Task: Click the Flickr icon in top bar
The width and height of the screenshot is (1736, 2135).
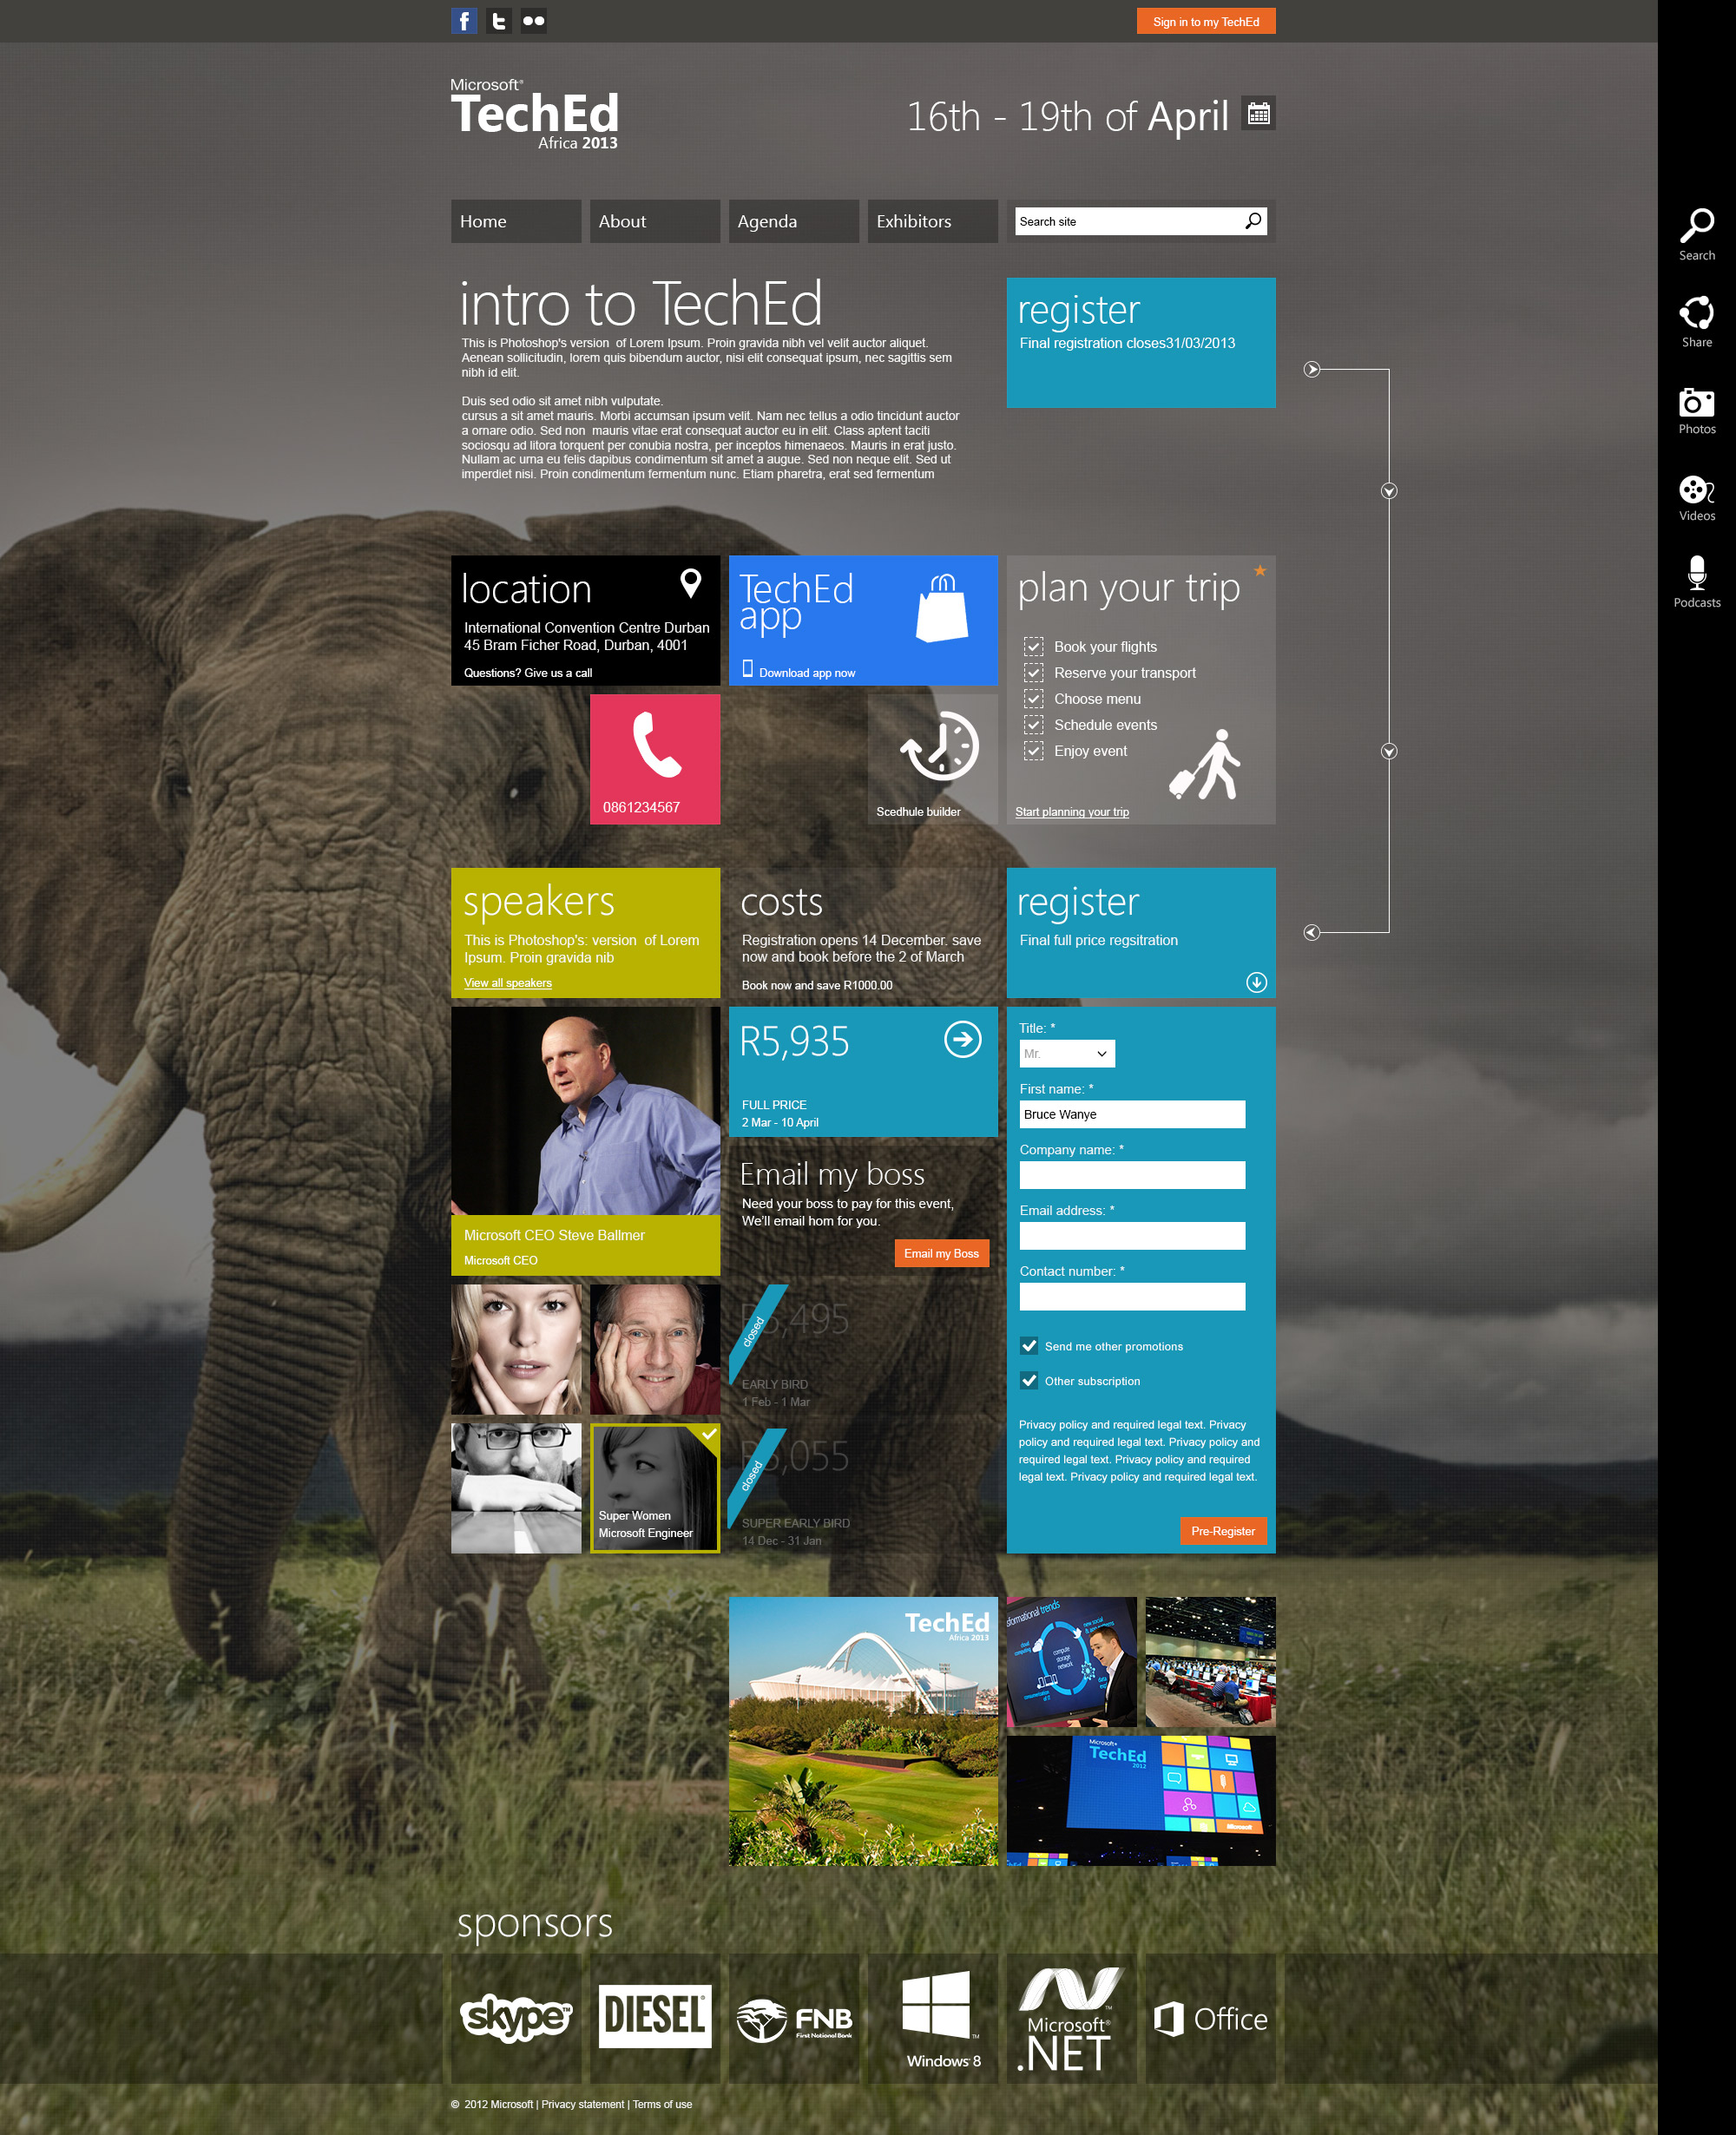Action: click(x=533, y=21)
